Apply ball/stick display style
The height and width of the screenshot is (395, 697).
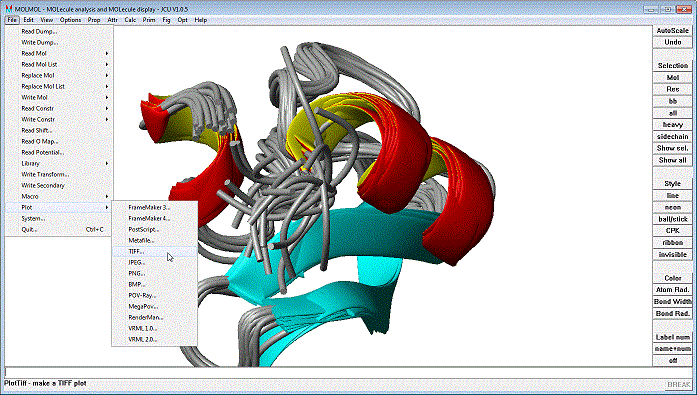(673, 219)
